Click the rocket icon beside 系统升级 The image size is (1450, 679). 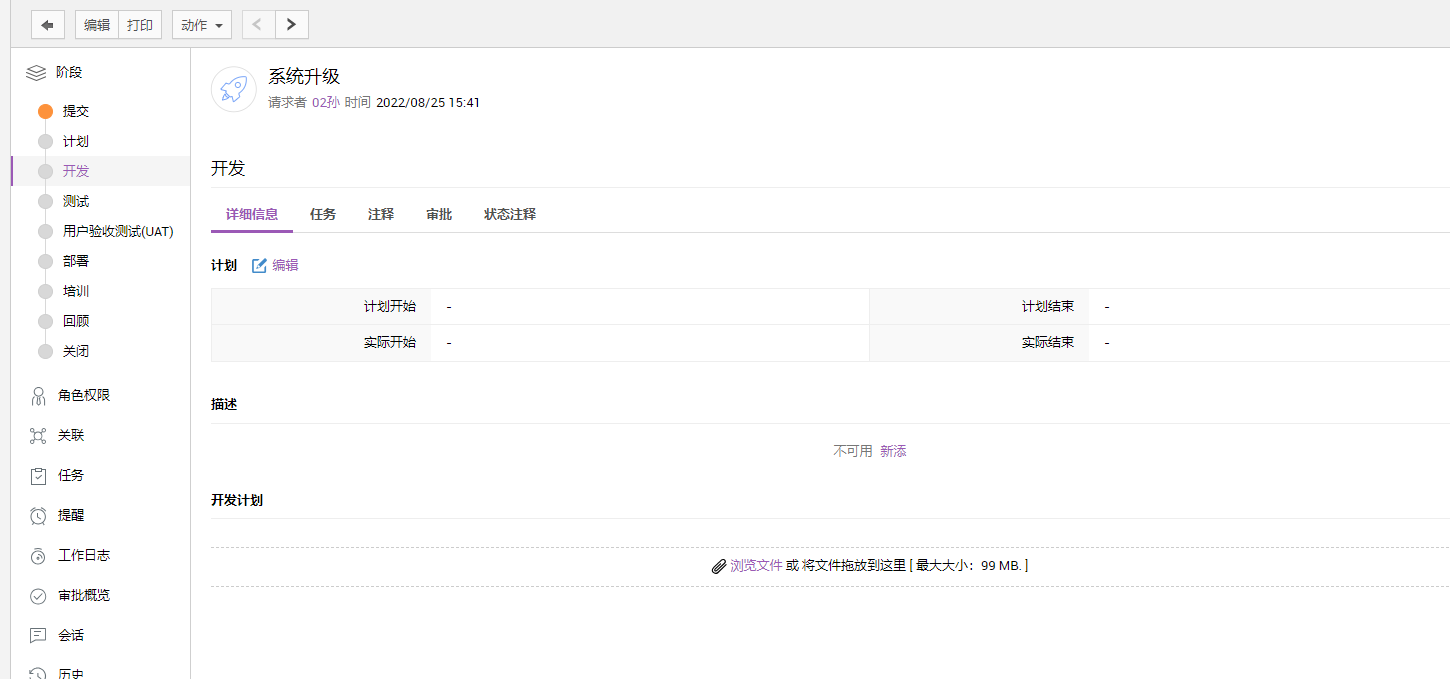point(234,90)
